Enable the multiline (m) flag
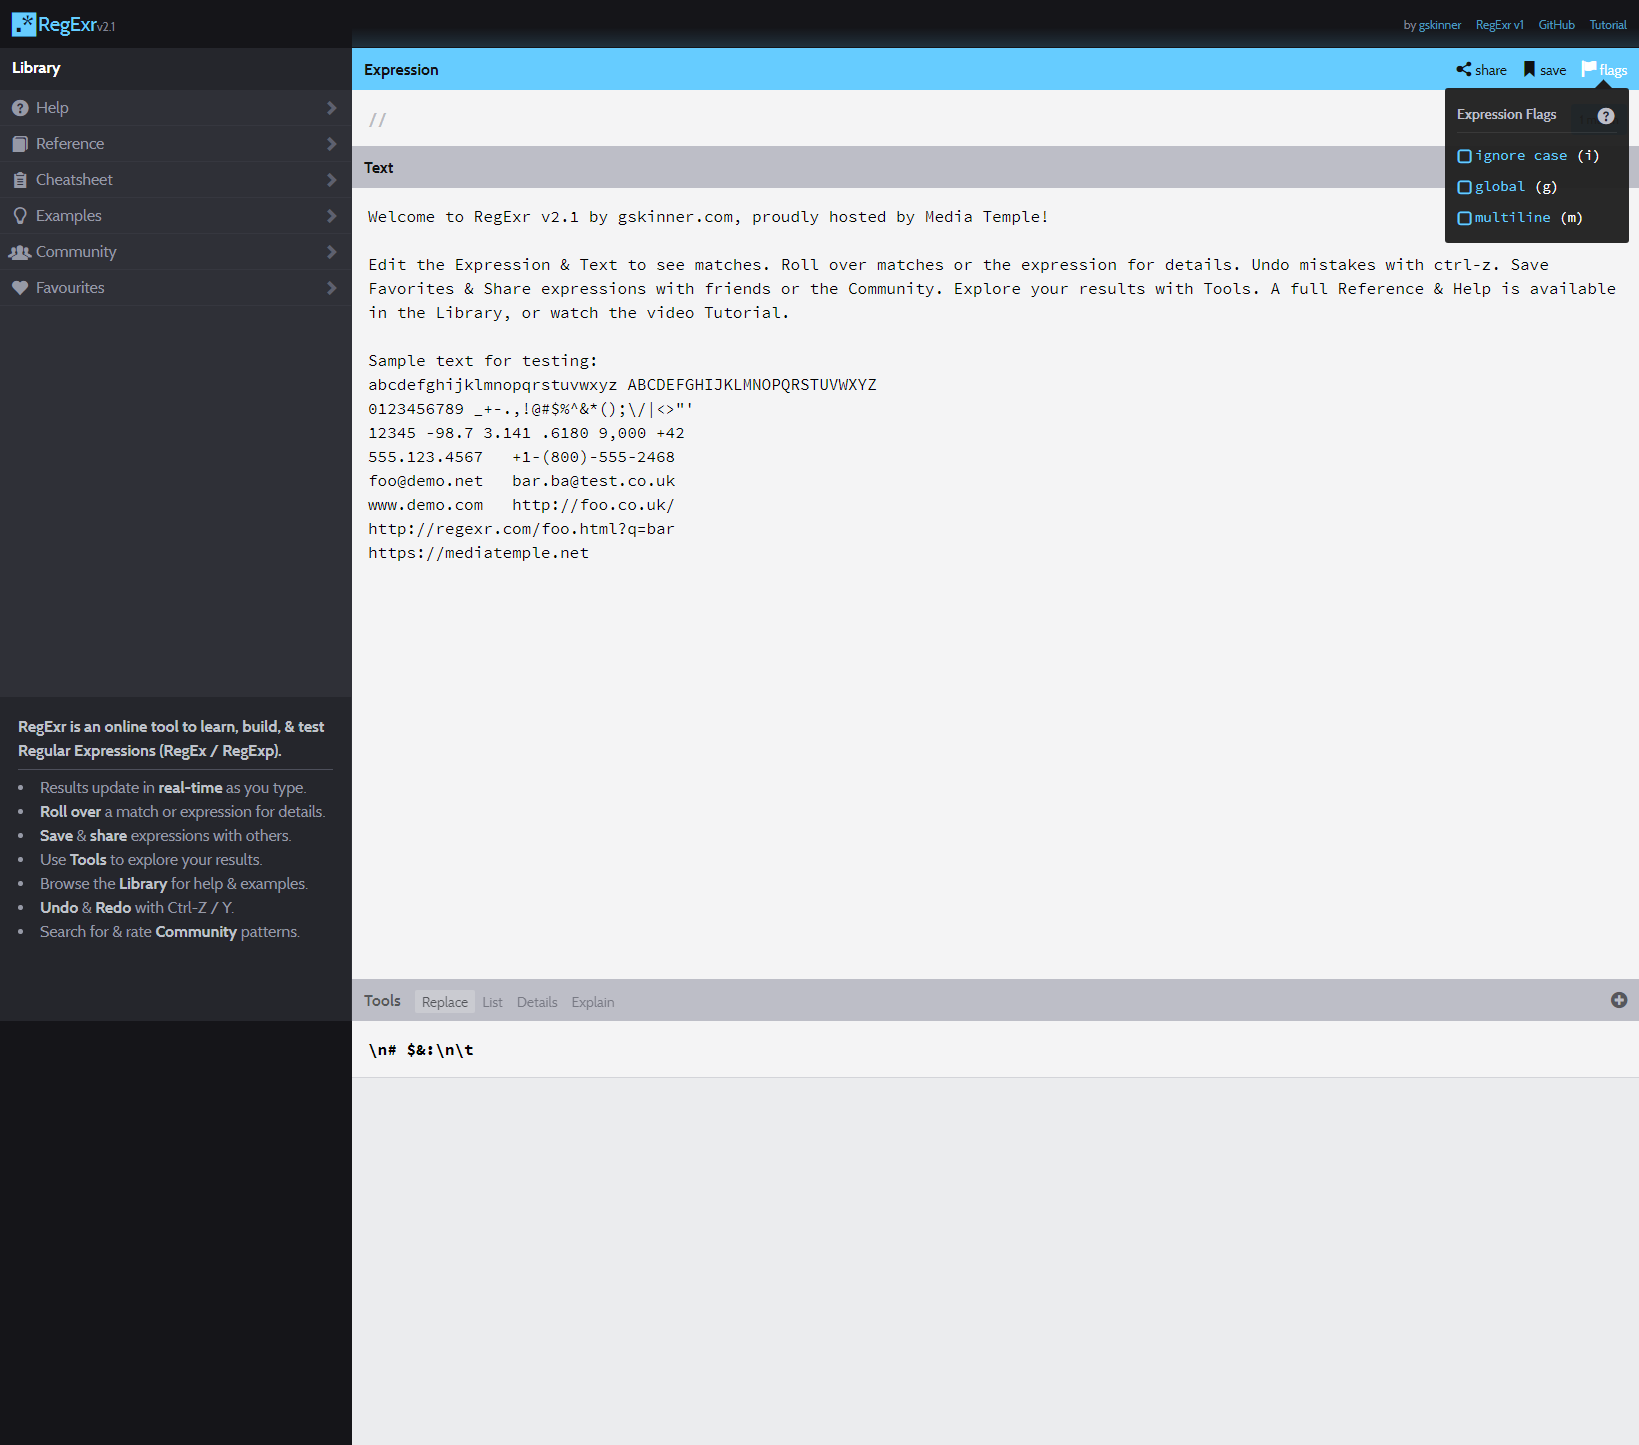 pyautogui.click(x=1464, y=218)
